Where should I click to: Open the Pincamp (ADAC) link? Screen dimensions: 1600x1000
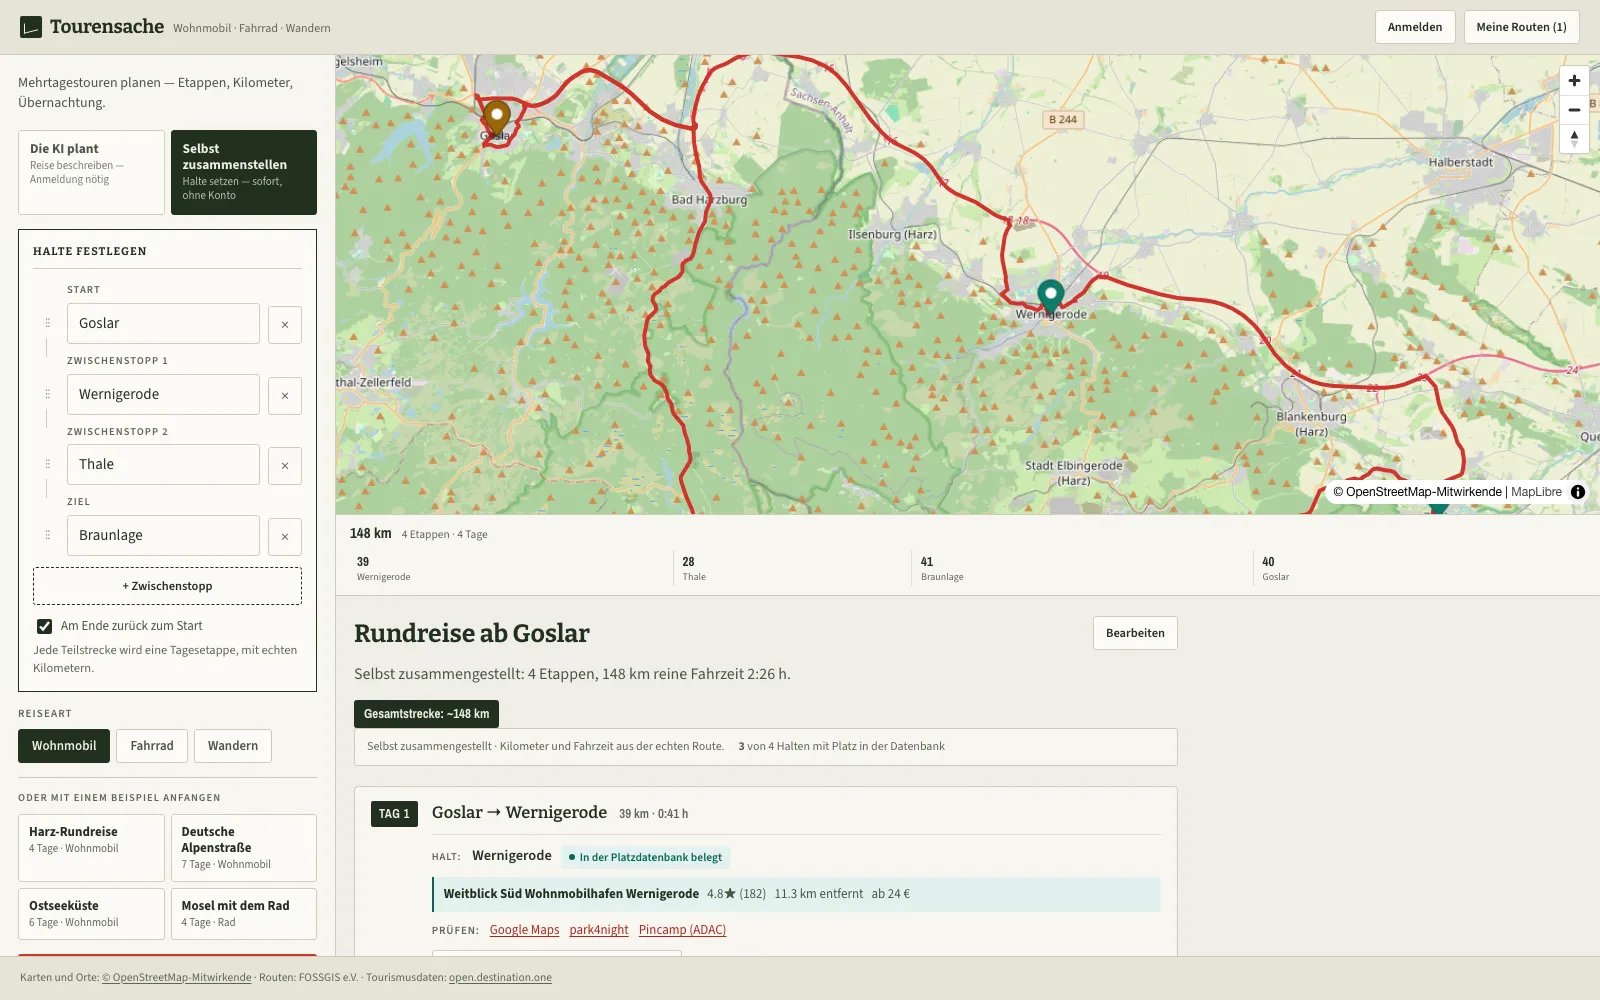coord(682,930)
